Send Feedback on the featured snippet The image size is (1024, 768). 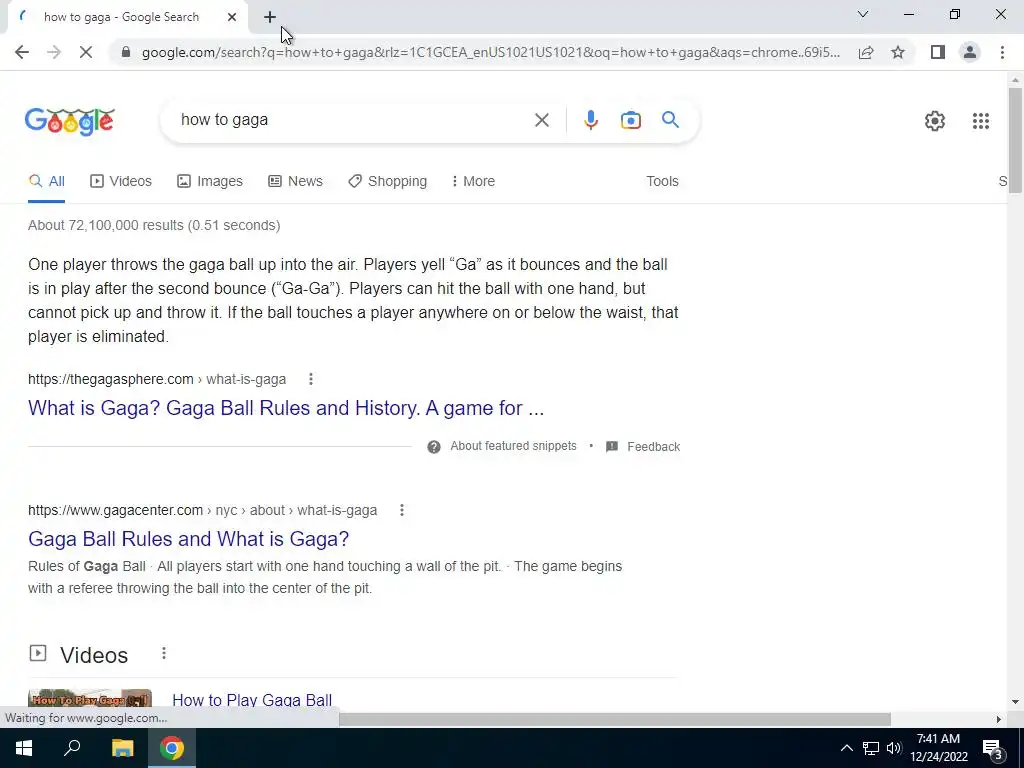tap(643, 447)
